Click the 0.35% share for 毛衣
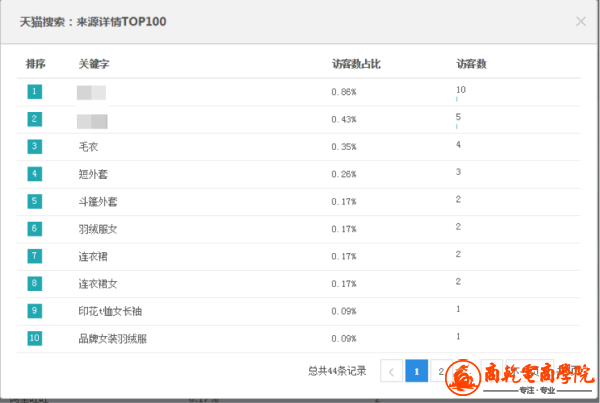600x403 pixels. pyautogui.click(x=344, y=147)
